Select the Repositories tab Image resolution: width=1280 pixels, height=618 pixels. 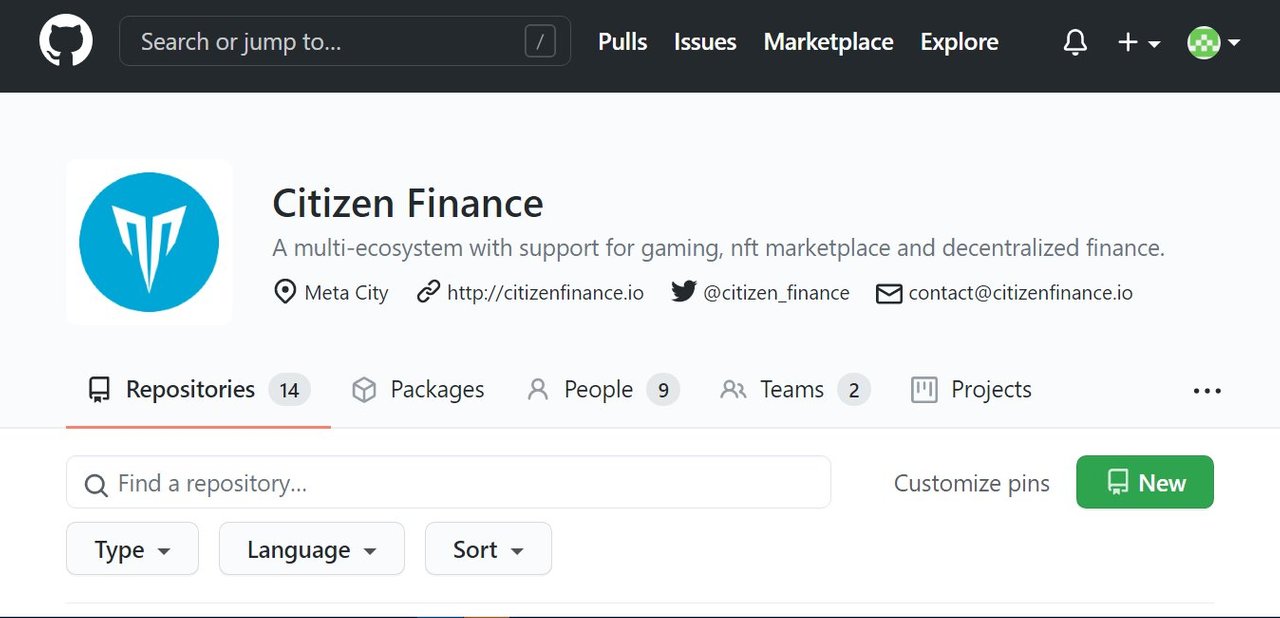click(198, 390)
